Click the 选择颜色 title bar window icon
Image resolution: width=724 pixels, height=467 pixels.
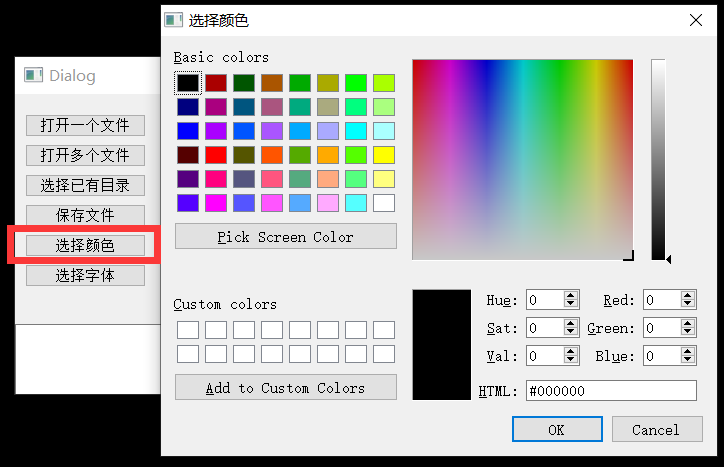point(174,20)
